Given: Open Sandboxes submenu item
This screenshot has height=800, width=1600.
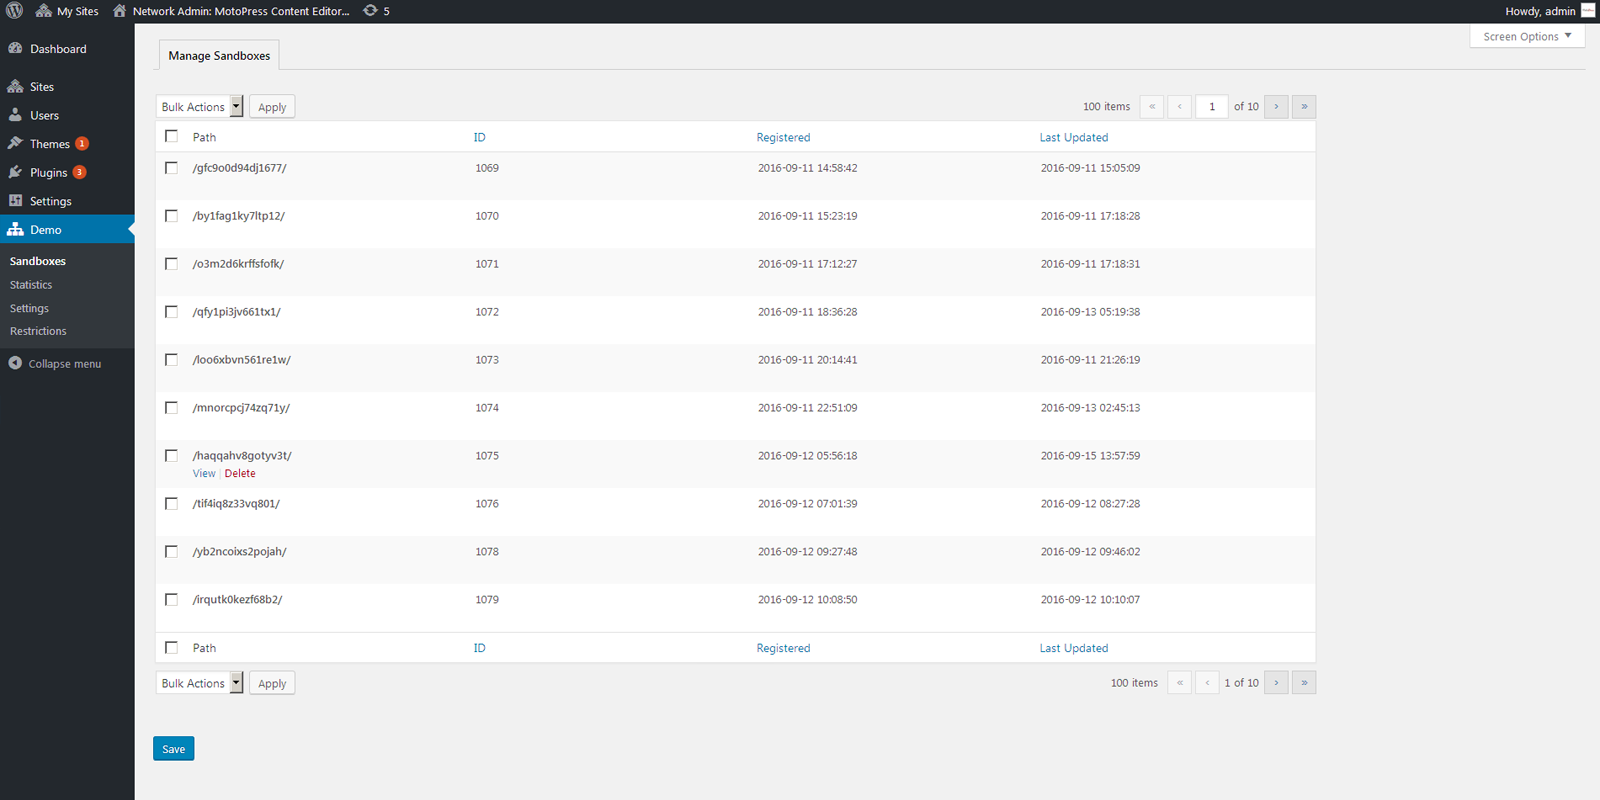Looking at the screenshot, I should [38, 261].
